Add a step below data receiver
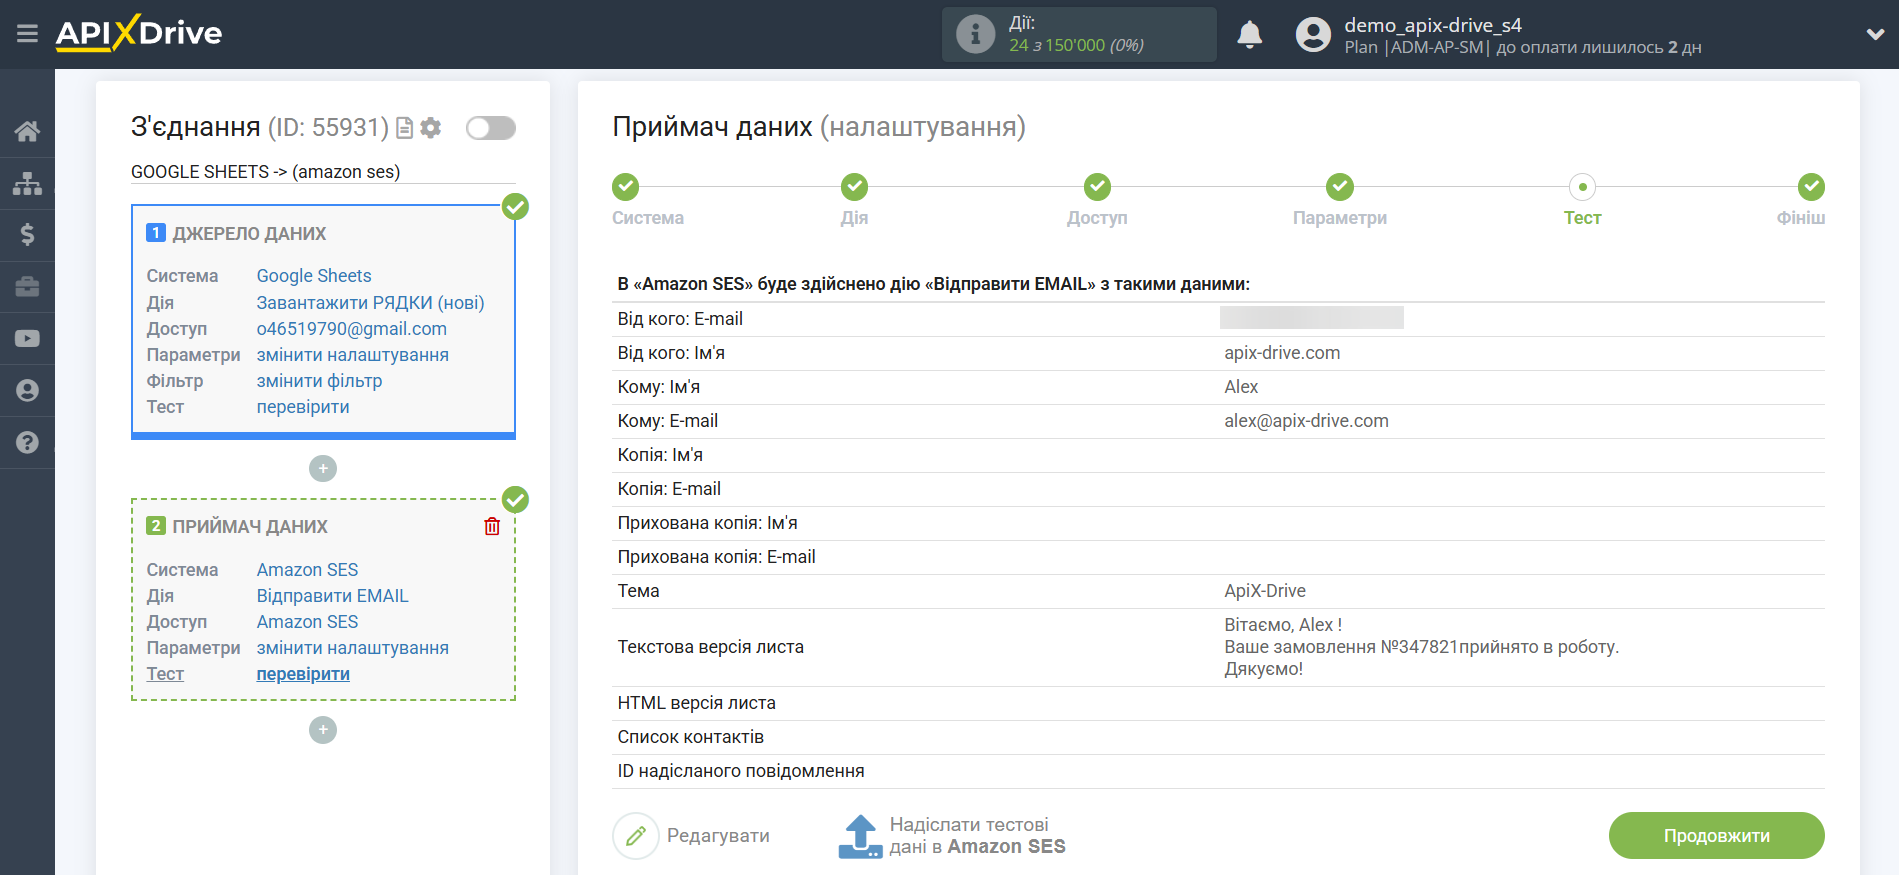This screenshot has width=1899, height=875. click(x=323, y=730)
